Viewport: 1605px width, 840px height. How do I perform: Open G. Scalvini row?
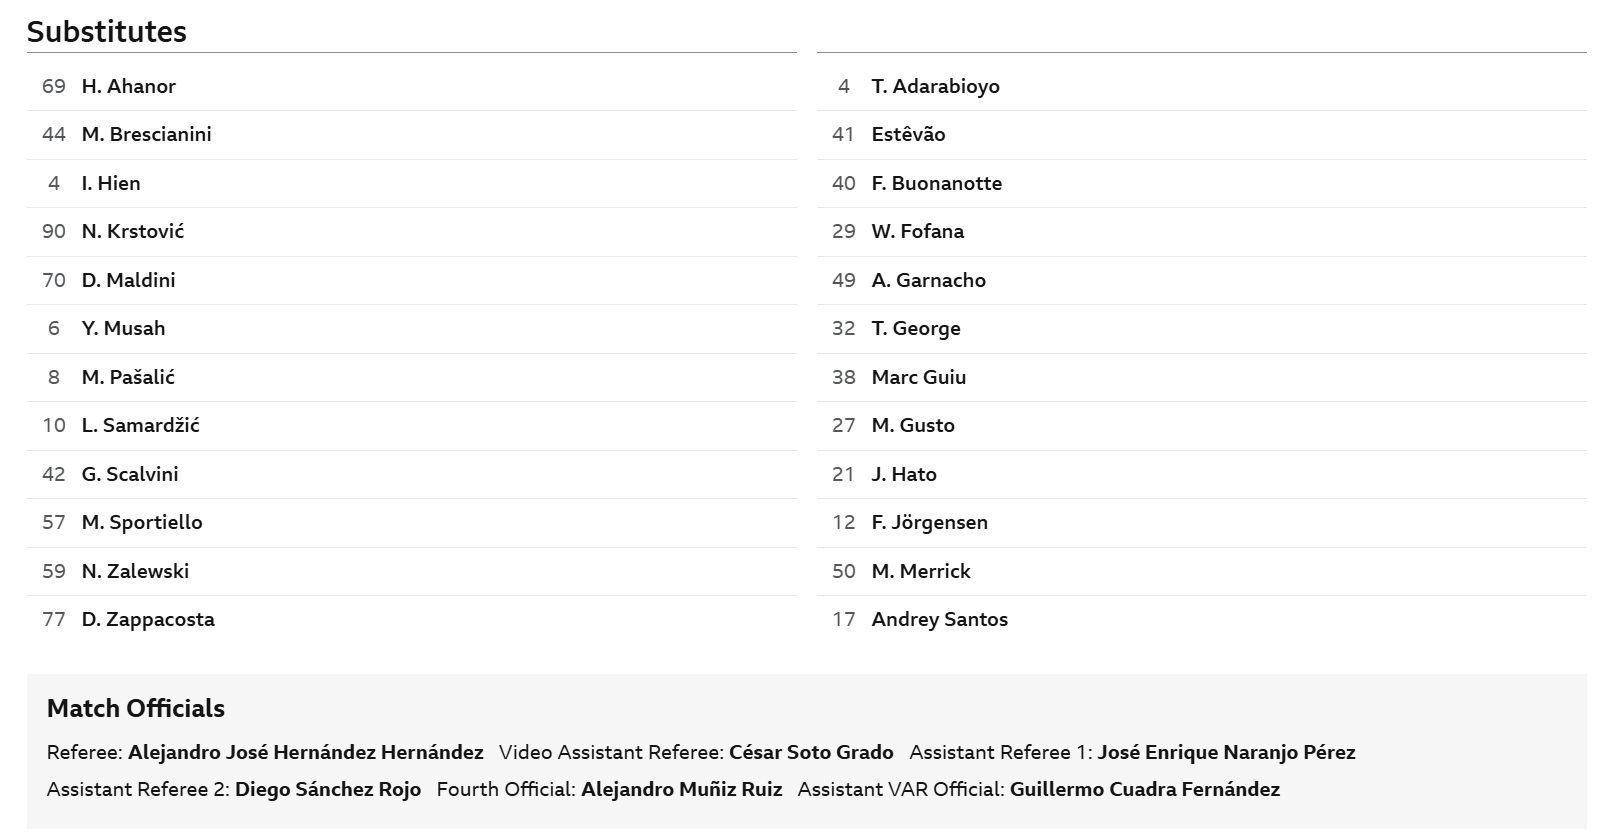pos(411,474)
